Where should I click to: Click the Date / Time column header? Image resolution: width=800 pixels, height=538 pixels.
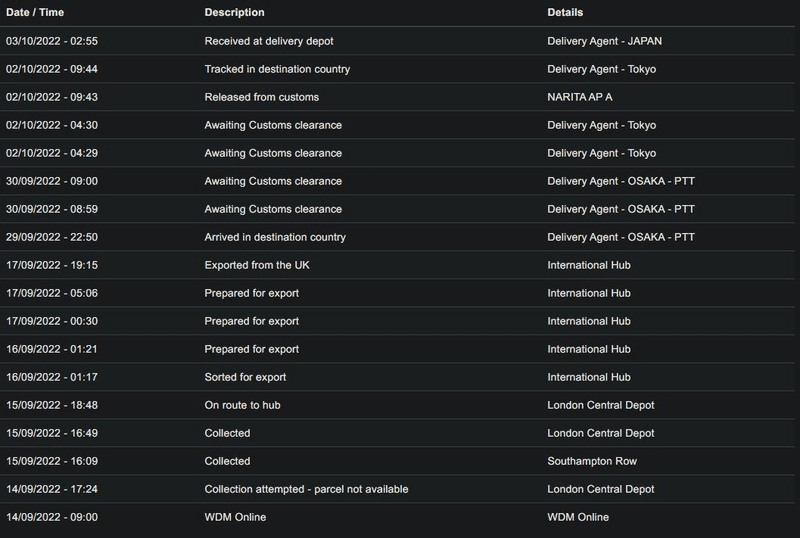[x=35, y=12]
